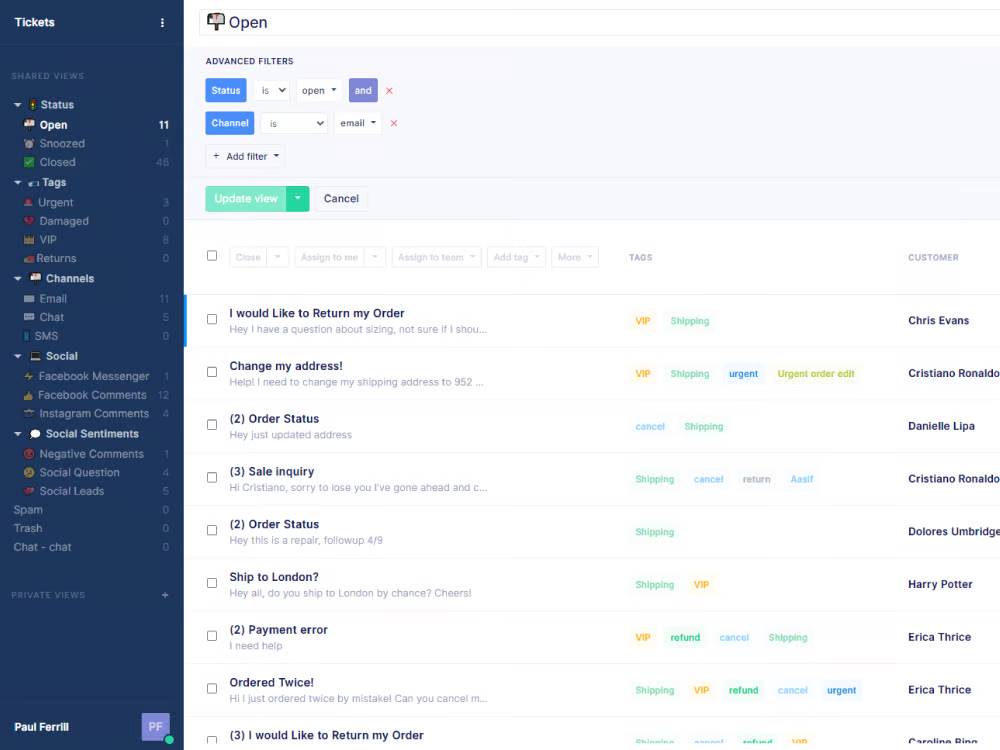Click the Urgent tag icon in sidebar

tap(28, 202)
